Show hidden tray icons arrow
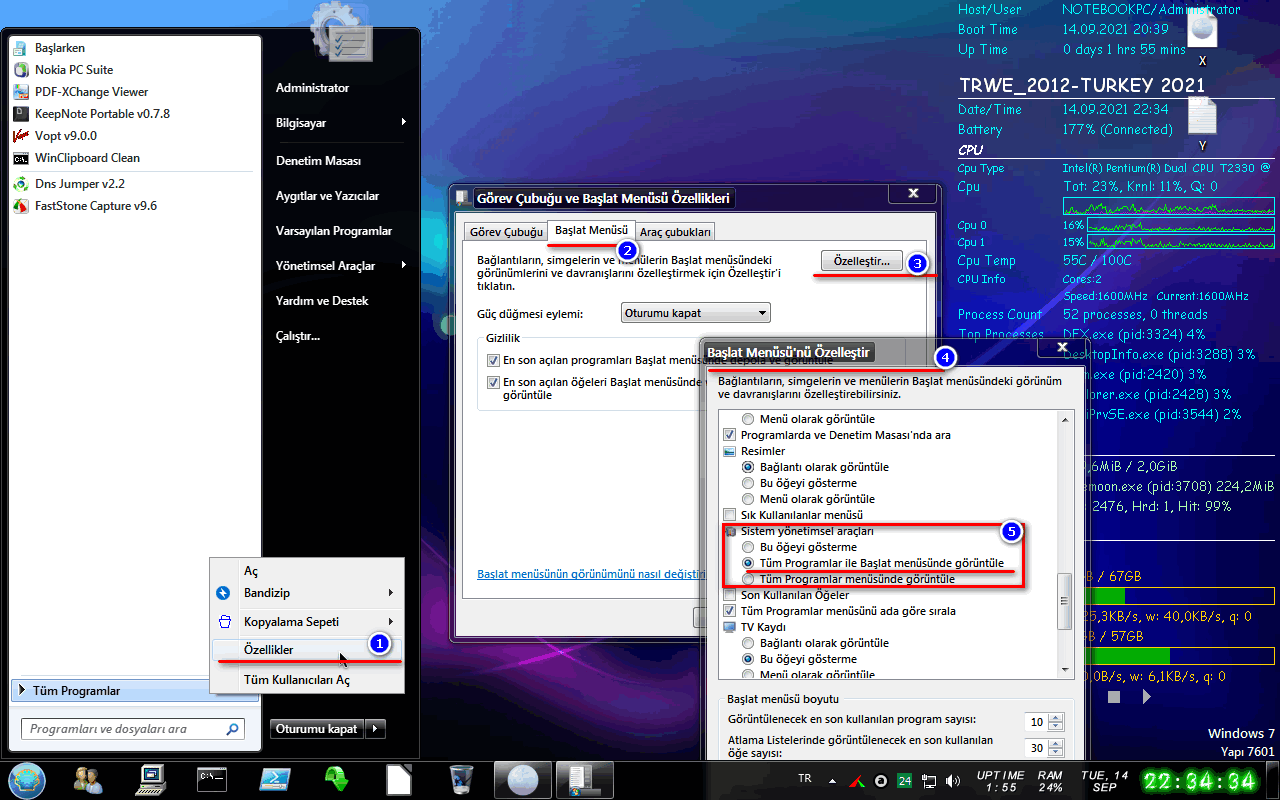This screenshot has height=800, width=1280. 833,780
